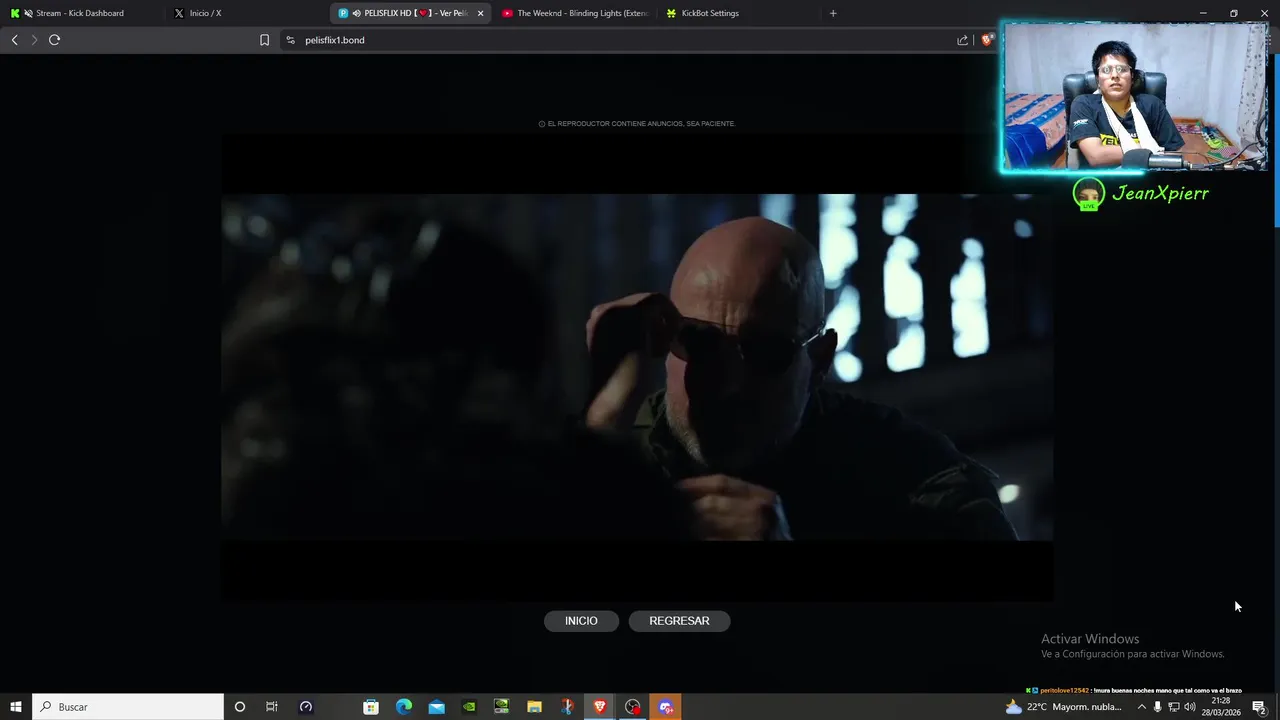Open the first NVIDIA icon on taskbar
1280x720 pixels.
click(x=469, y=707)
